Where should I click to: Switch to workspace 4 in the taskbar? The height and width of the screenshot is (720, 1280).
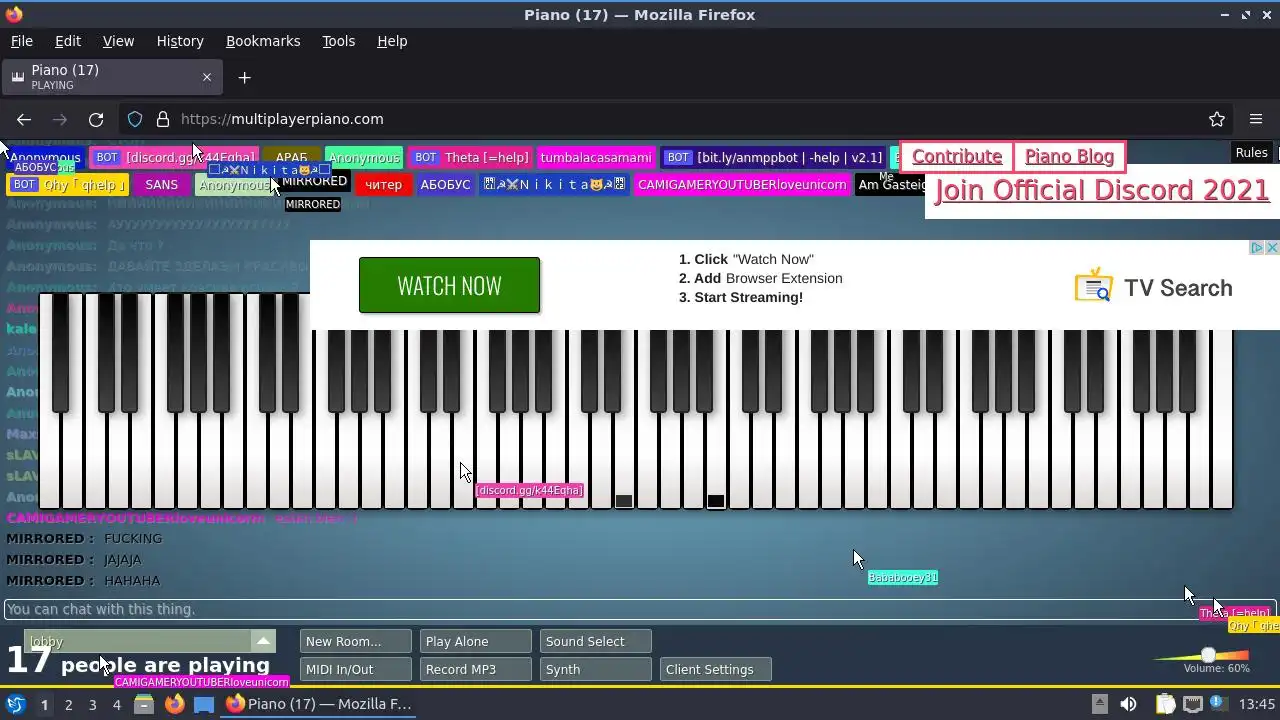point(117,704)
